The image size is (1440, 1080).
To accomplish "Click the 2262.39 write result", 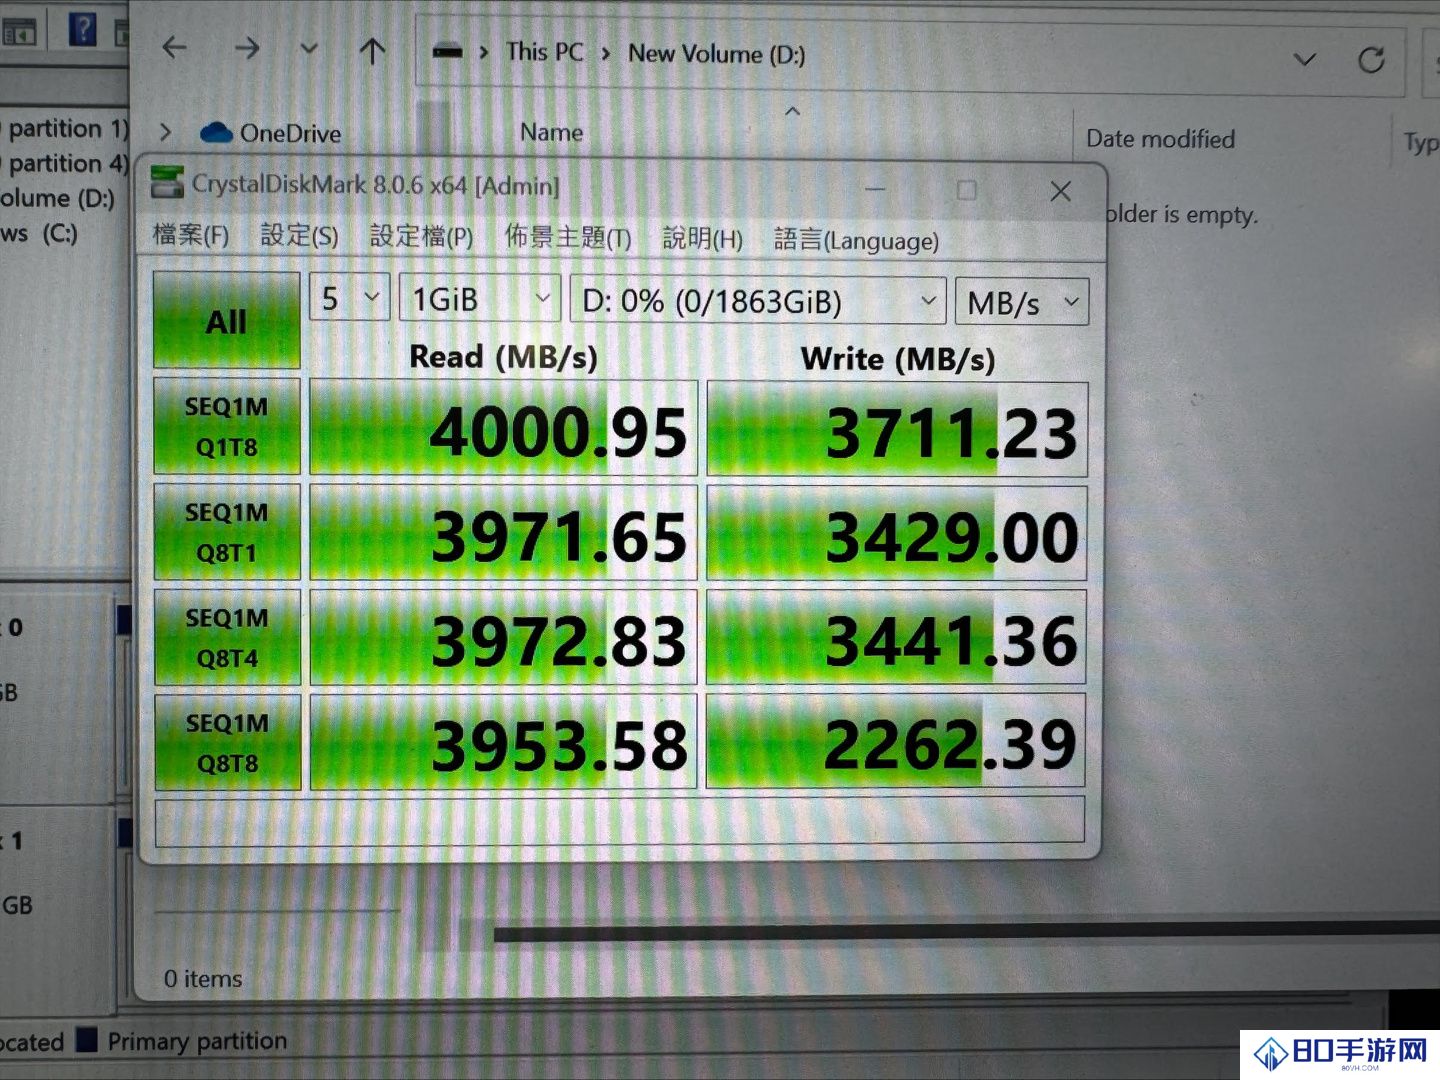I will [897, 742].
